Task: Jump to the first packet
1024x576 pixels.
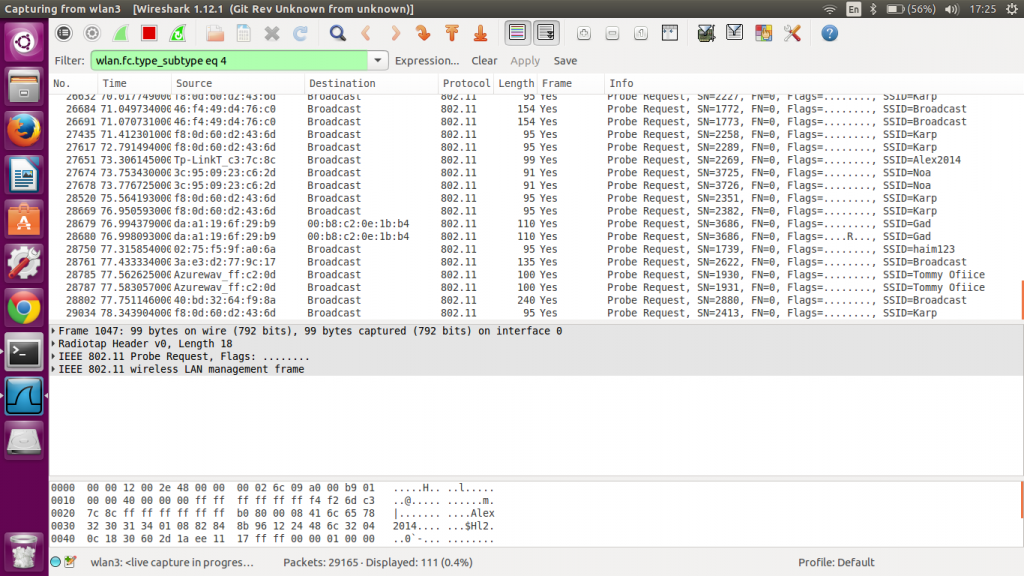Action: [452, 33]
